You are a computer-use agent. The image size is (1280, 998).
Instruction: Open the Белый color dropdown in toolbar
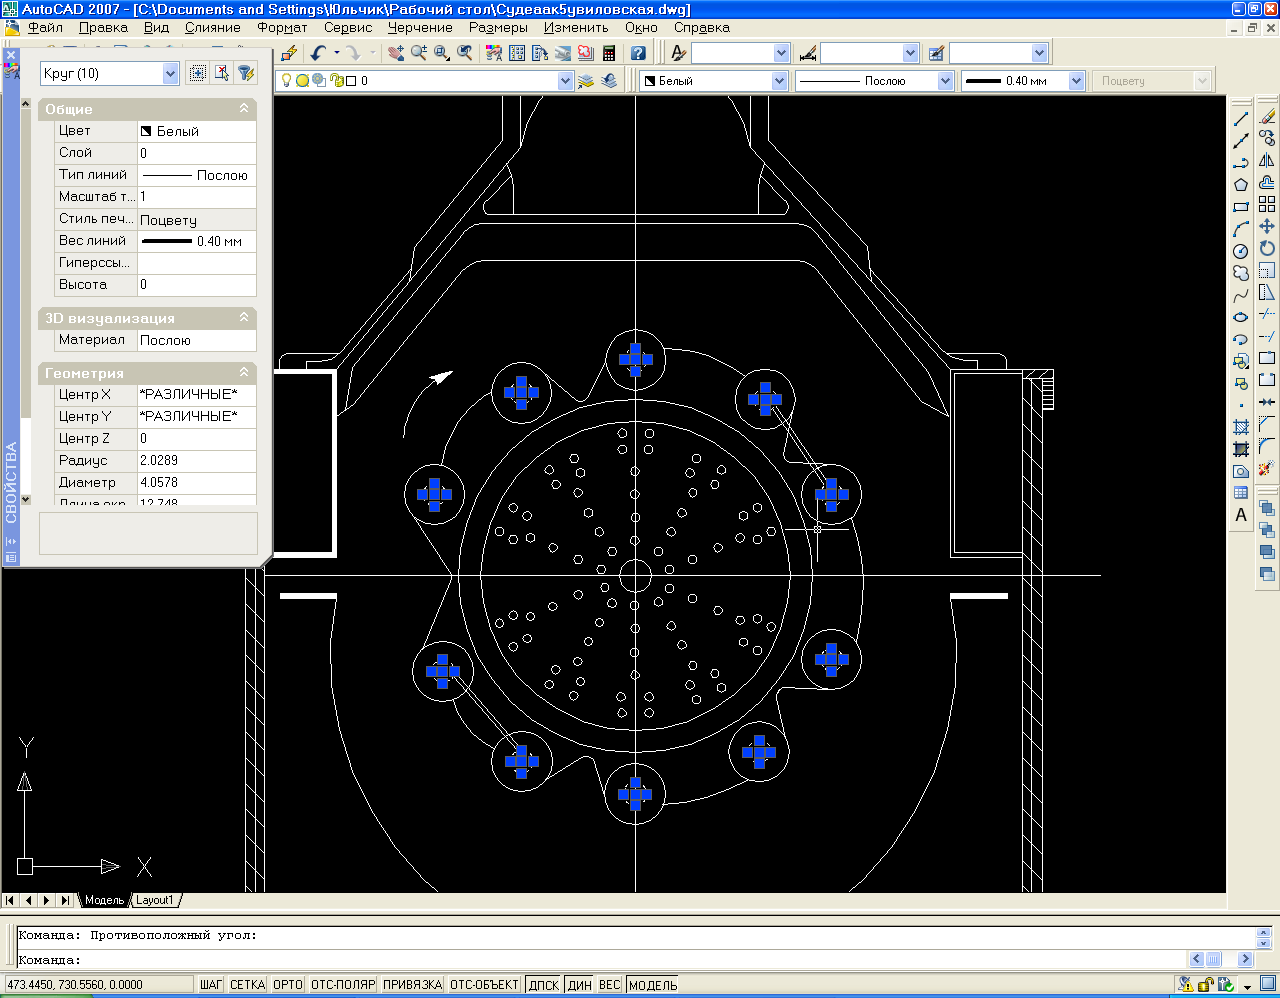pyautogui.click(x=779, y=81)
